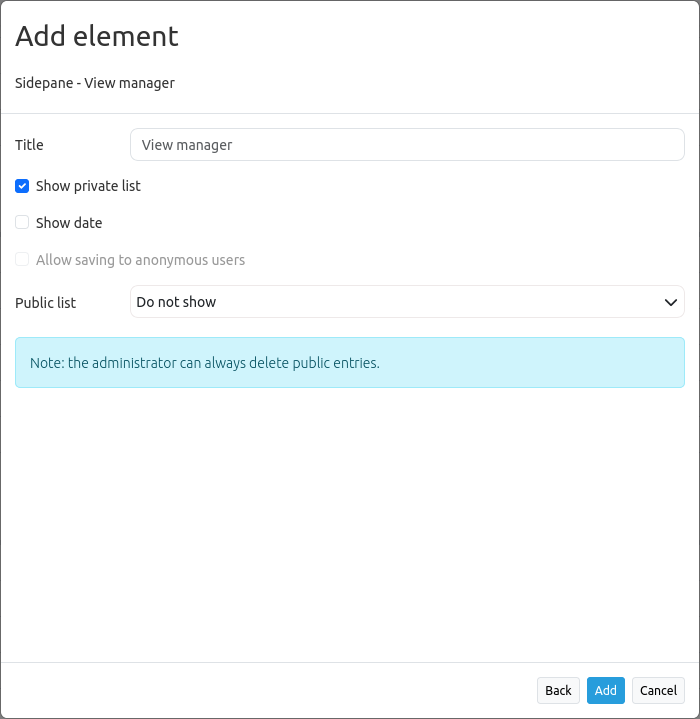Viewport: 700px width, 719px height.
Task: Confirm with the blue Add button
Action: tap(605, 690)
